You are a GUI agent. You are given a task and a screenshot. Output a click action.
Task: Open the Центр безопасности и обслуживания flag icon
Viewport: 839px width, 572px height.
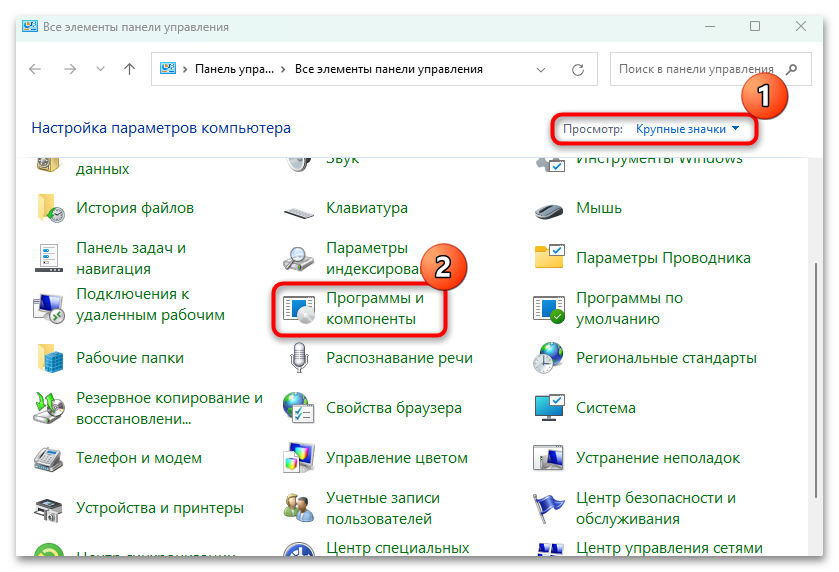pyautogui.click(x=548, y=508)
